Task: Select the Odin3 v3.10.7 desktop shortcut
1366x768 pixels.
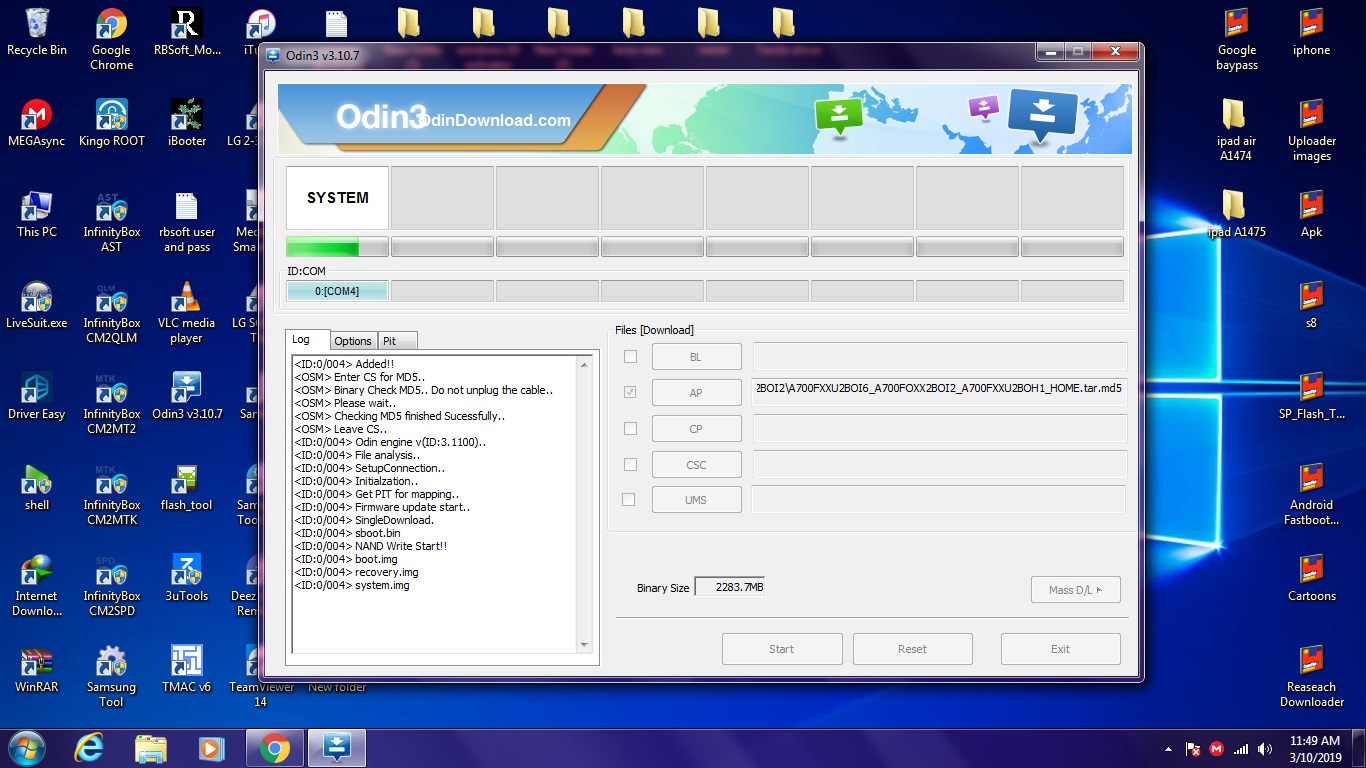Action: (x=187, y=397)
